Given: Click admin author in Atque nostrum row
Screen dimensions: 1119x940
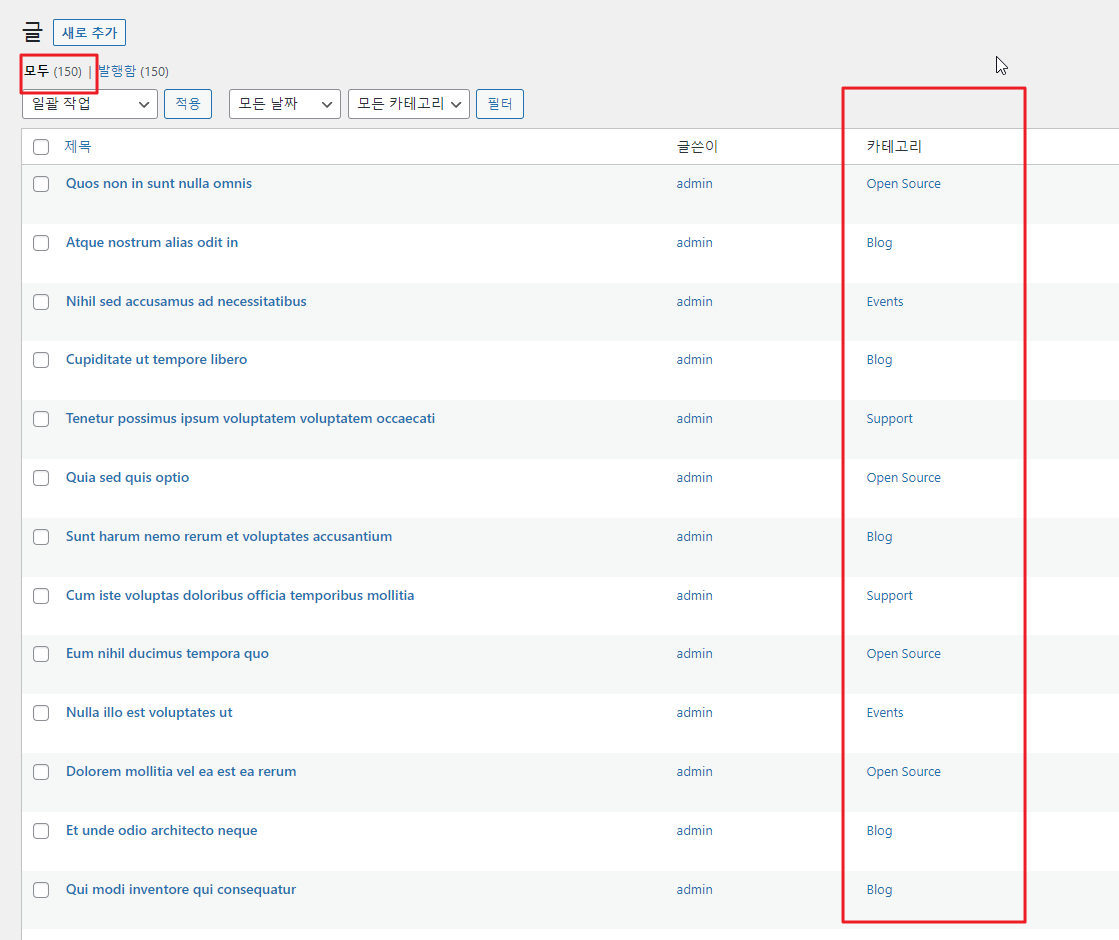Looking at the screenshot, I should point(694,243).
